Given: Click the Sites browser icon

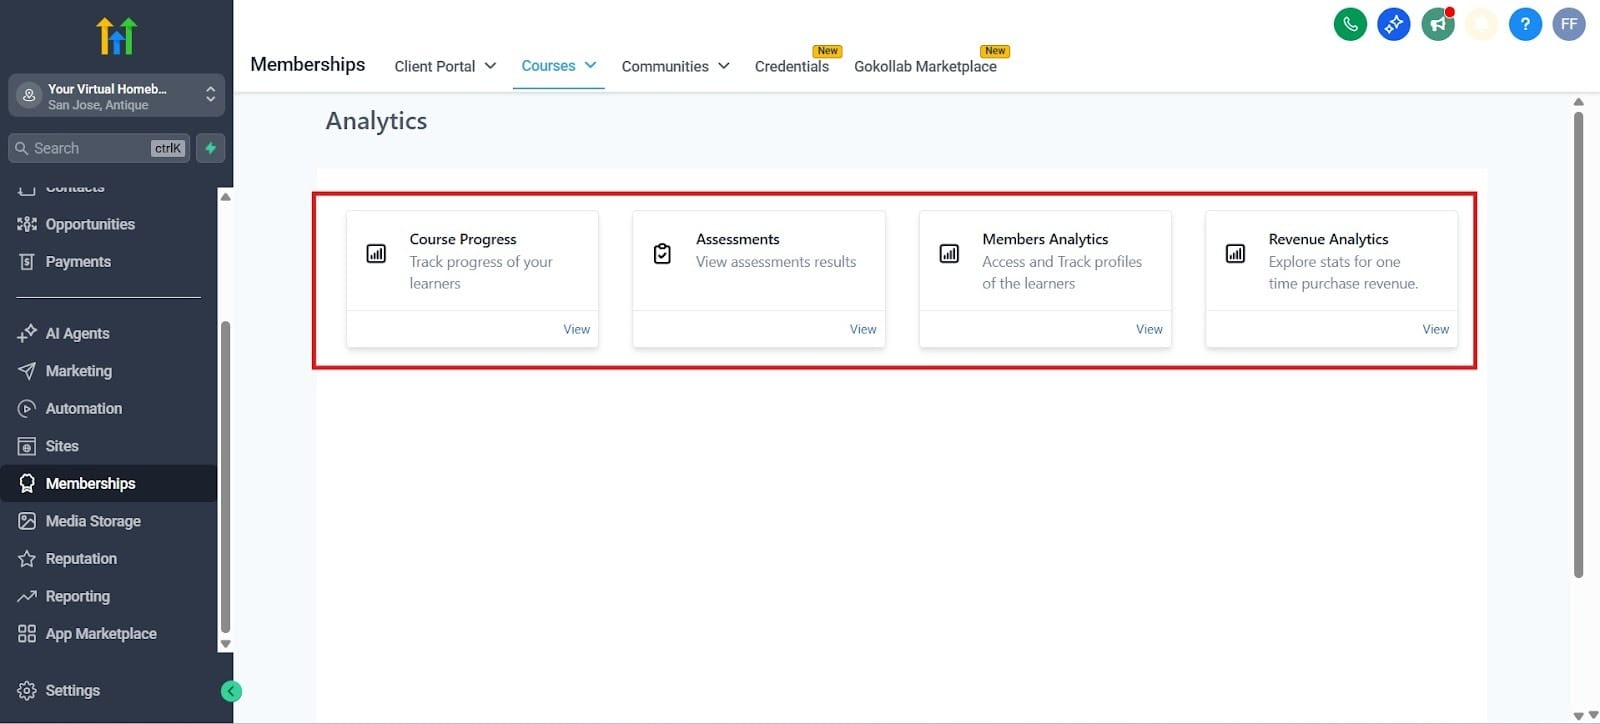Looking at the screenshot, I should click(x=27, y=446).
